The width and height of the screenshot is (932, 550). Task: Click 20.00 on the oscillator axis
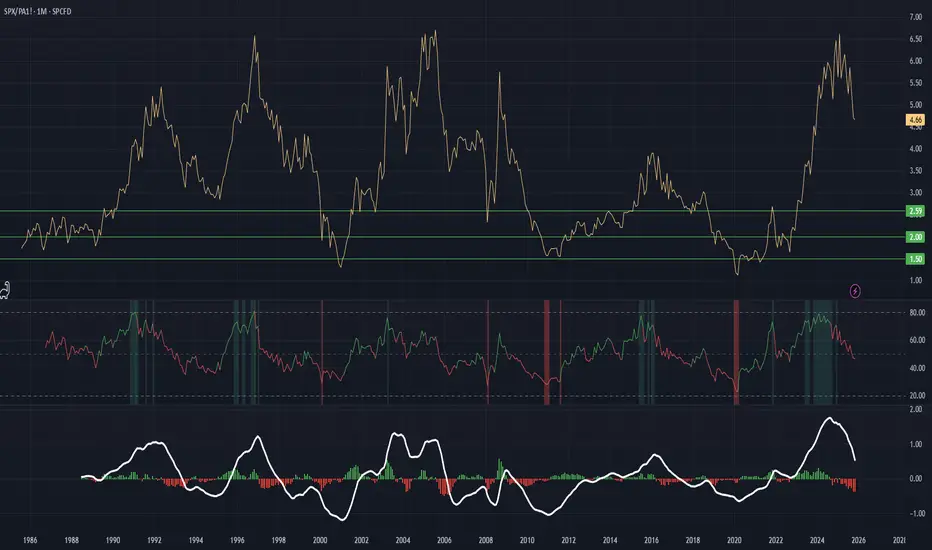click(917, 395)
